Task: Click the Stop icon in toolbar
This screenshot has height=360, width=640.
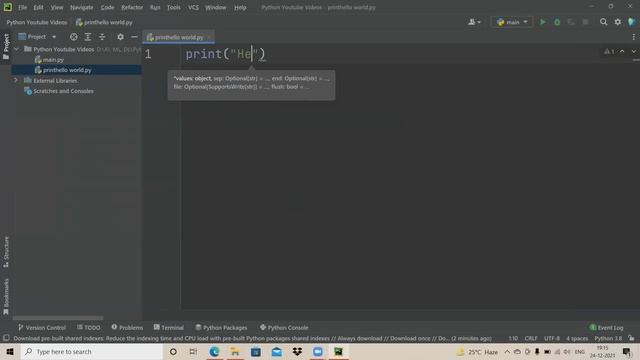Action: 585,22
